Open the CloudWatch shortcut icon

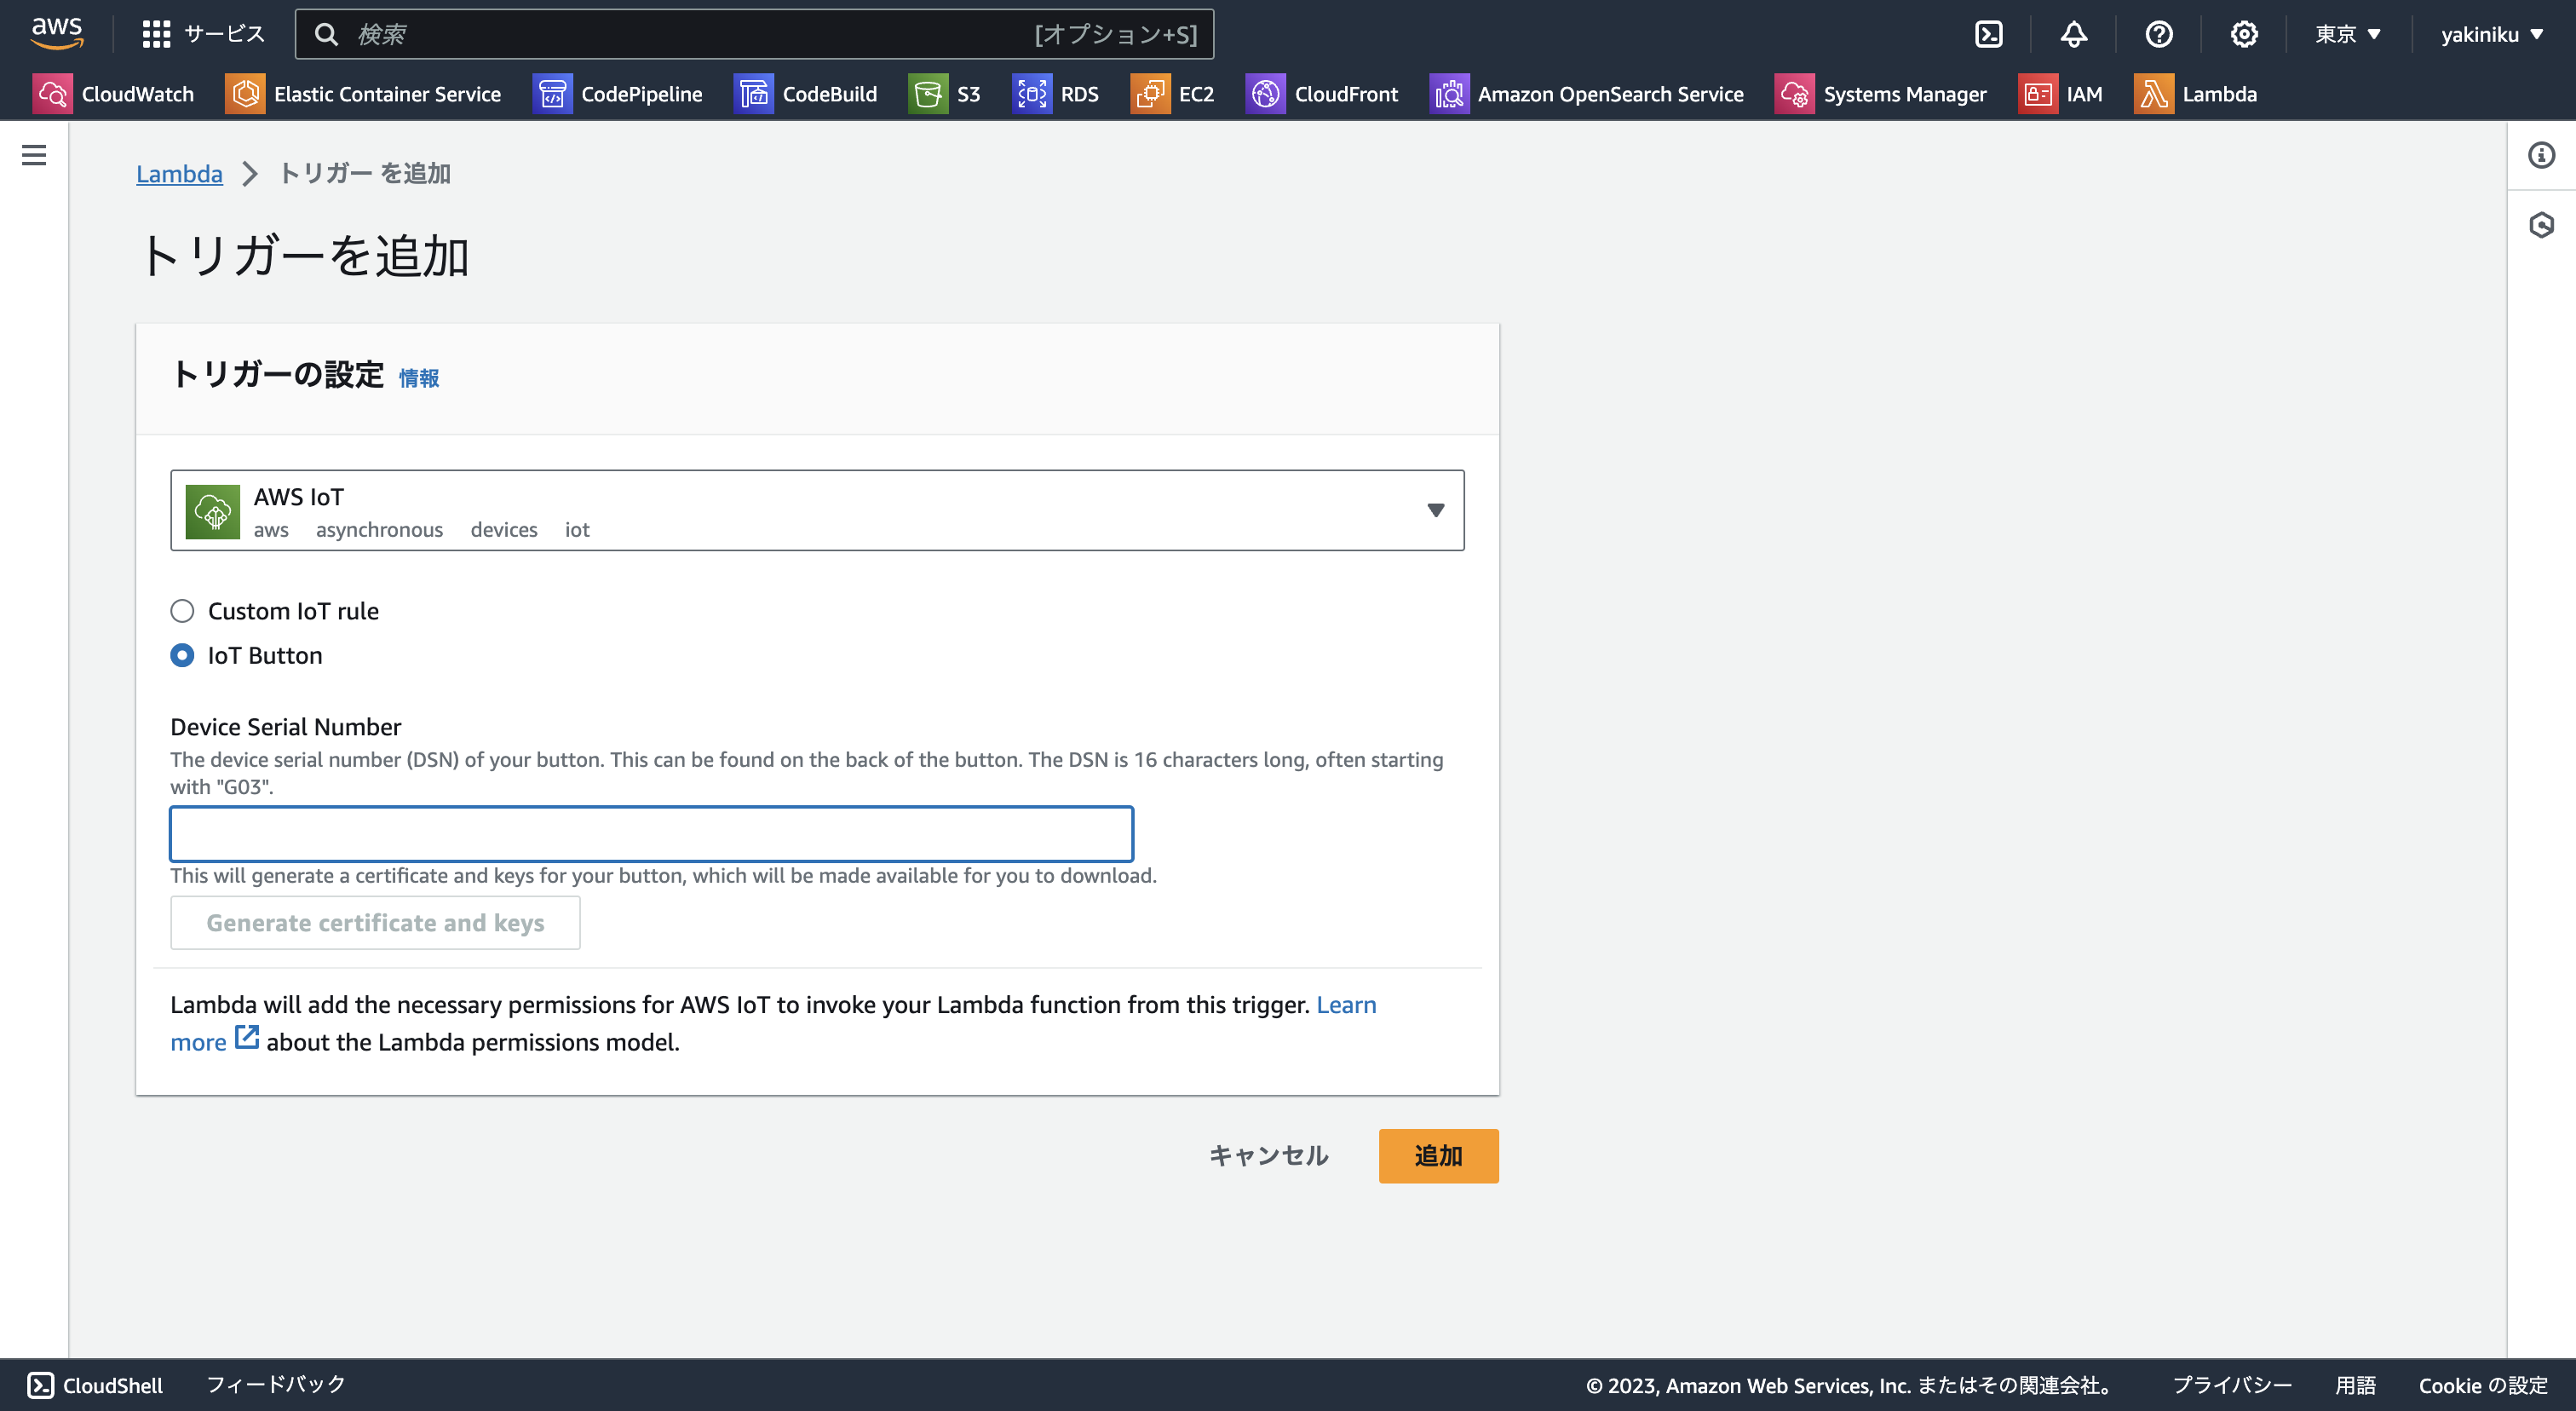[x=52, y=94]
